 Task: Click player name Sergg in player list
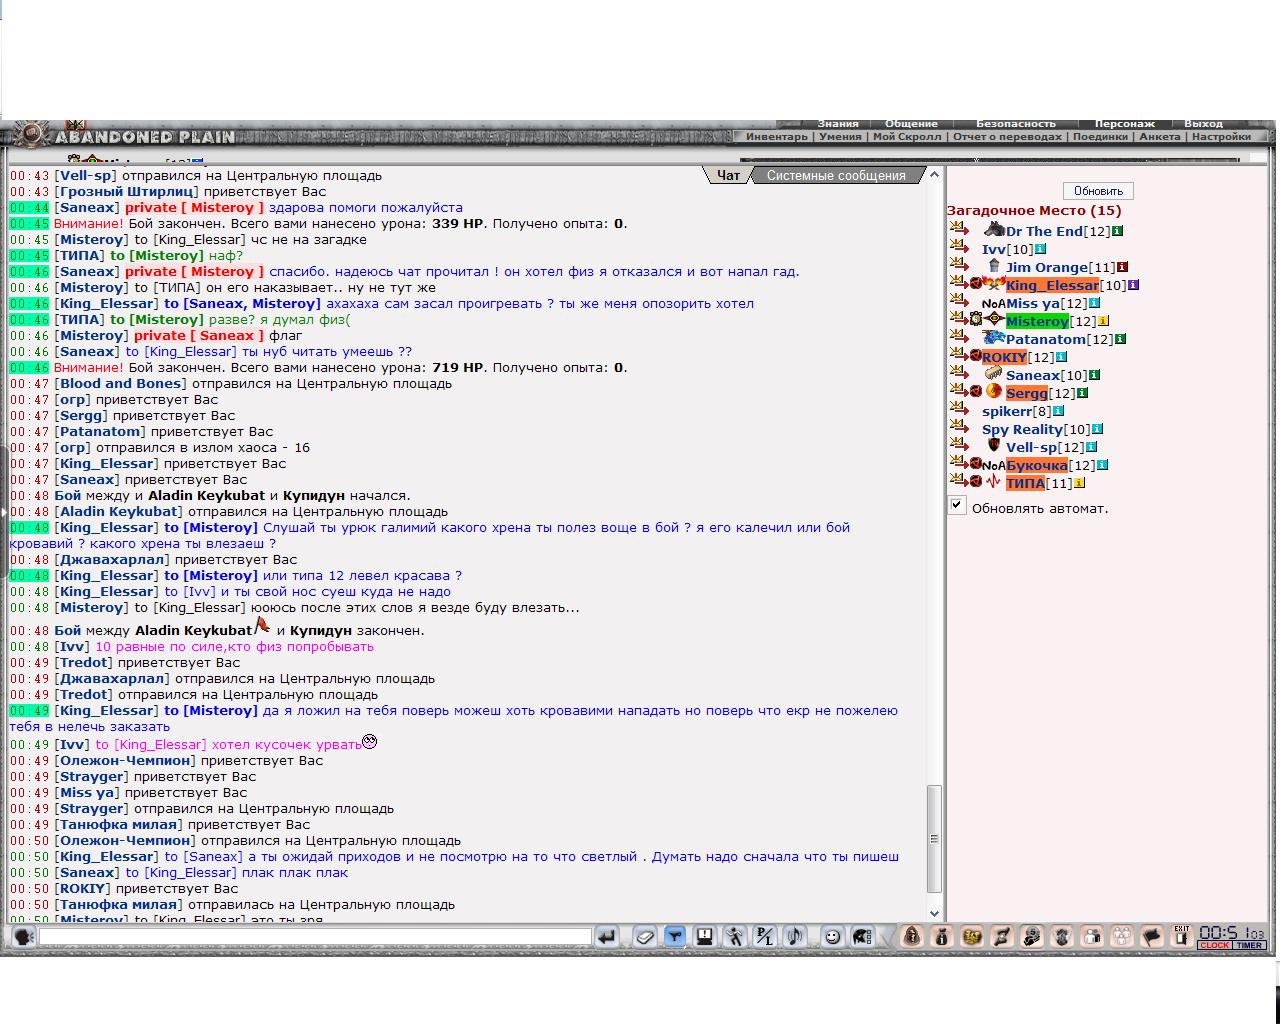pos(1026,393)
